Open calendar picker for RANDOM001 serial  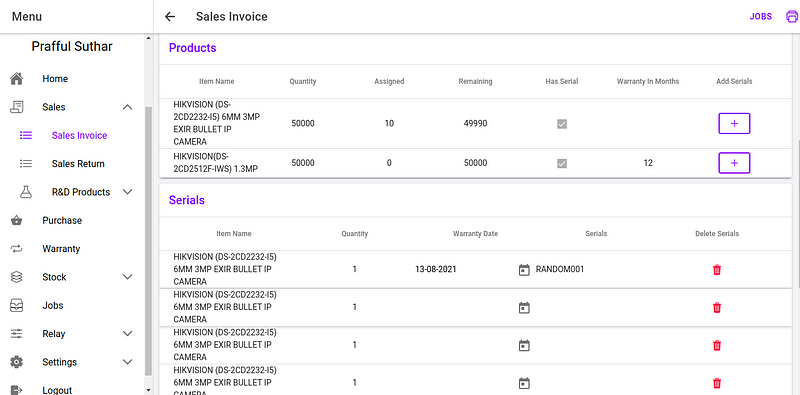click(x=524, y=269)
